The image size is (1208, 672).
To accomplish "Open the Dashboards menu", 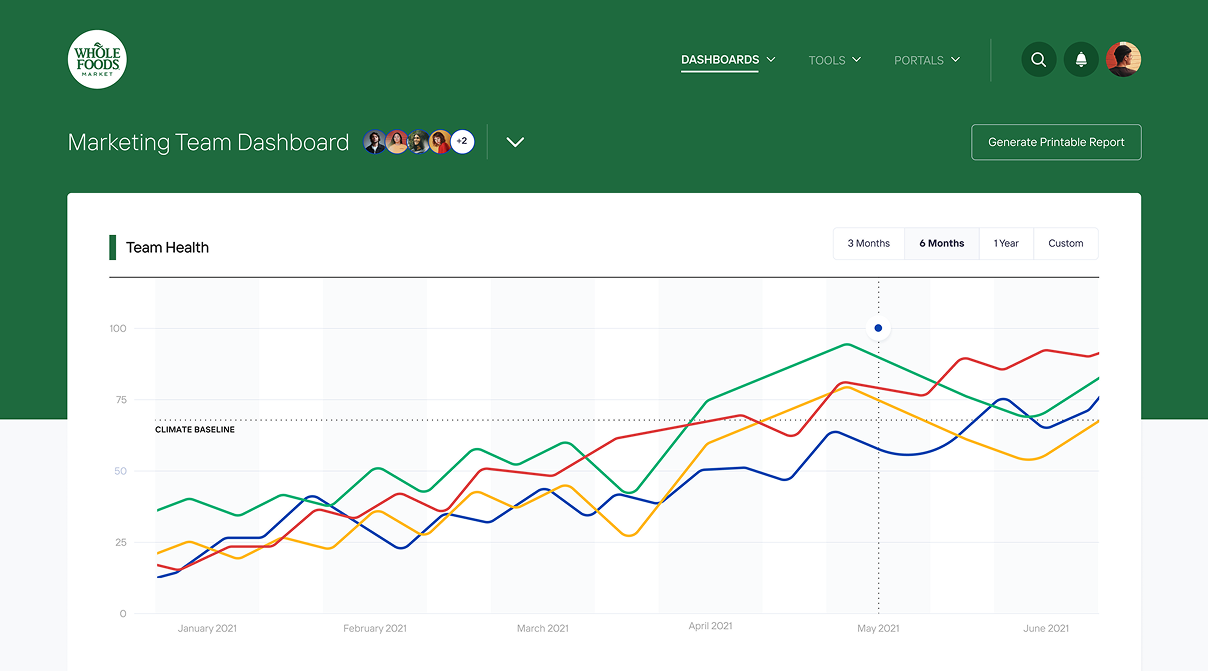I will (x=727, y=60).
